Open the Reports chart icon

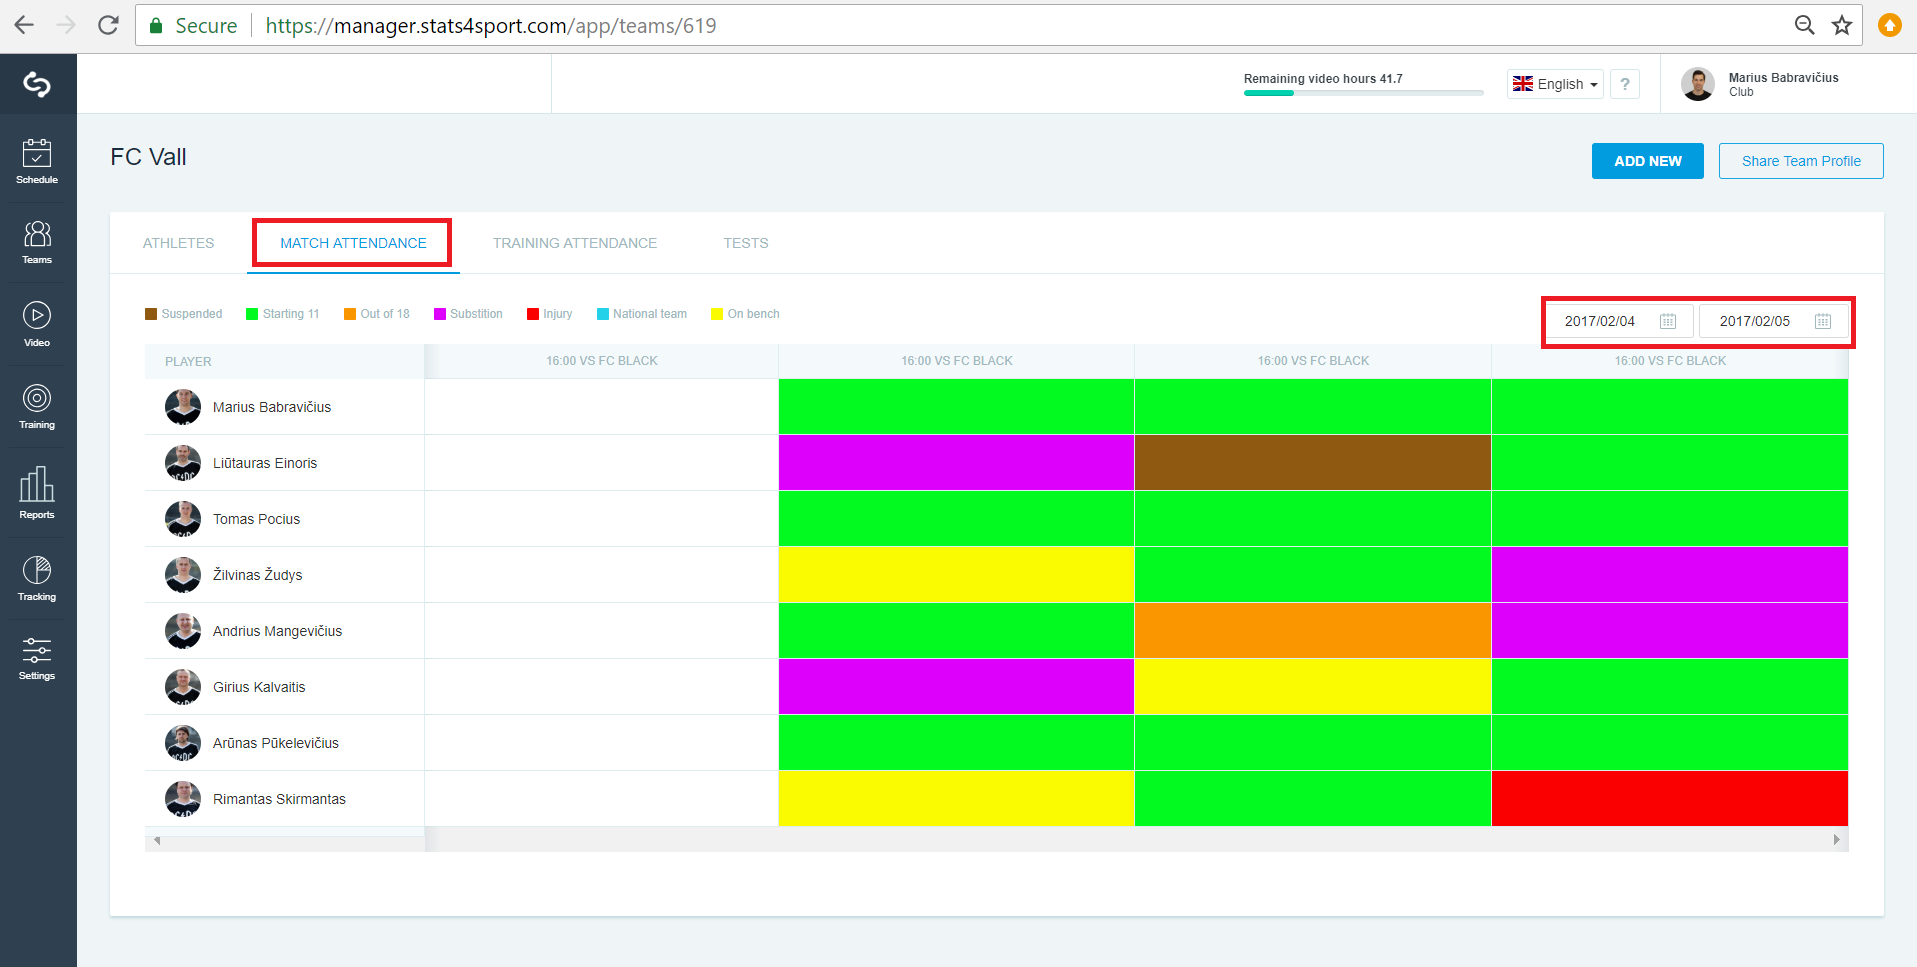tap(37, 493)
